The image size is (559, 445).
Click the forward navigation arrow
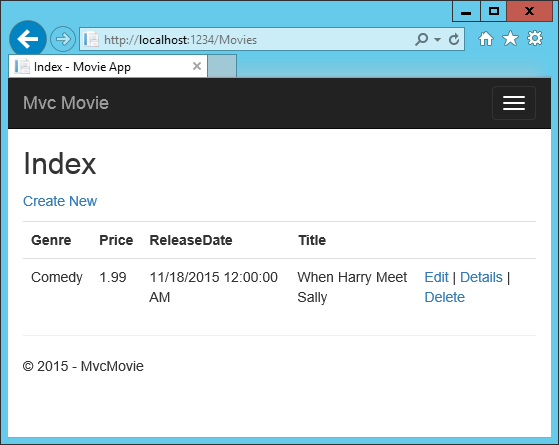[63, 39]
